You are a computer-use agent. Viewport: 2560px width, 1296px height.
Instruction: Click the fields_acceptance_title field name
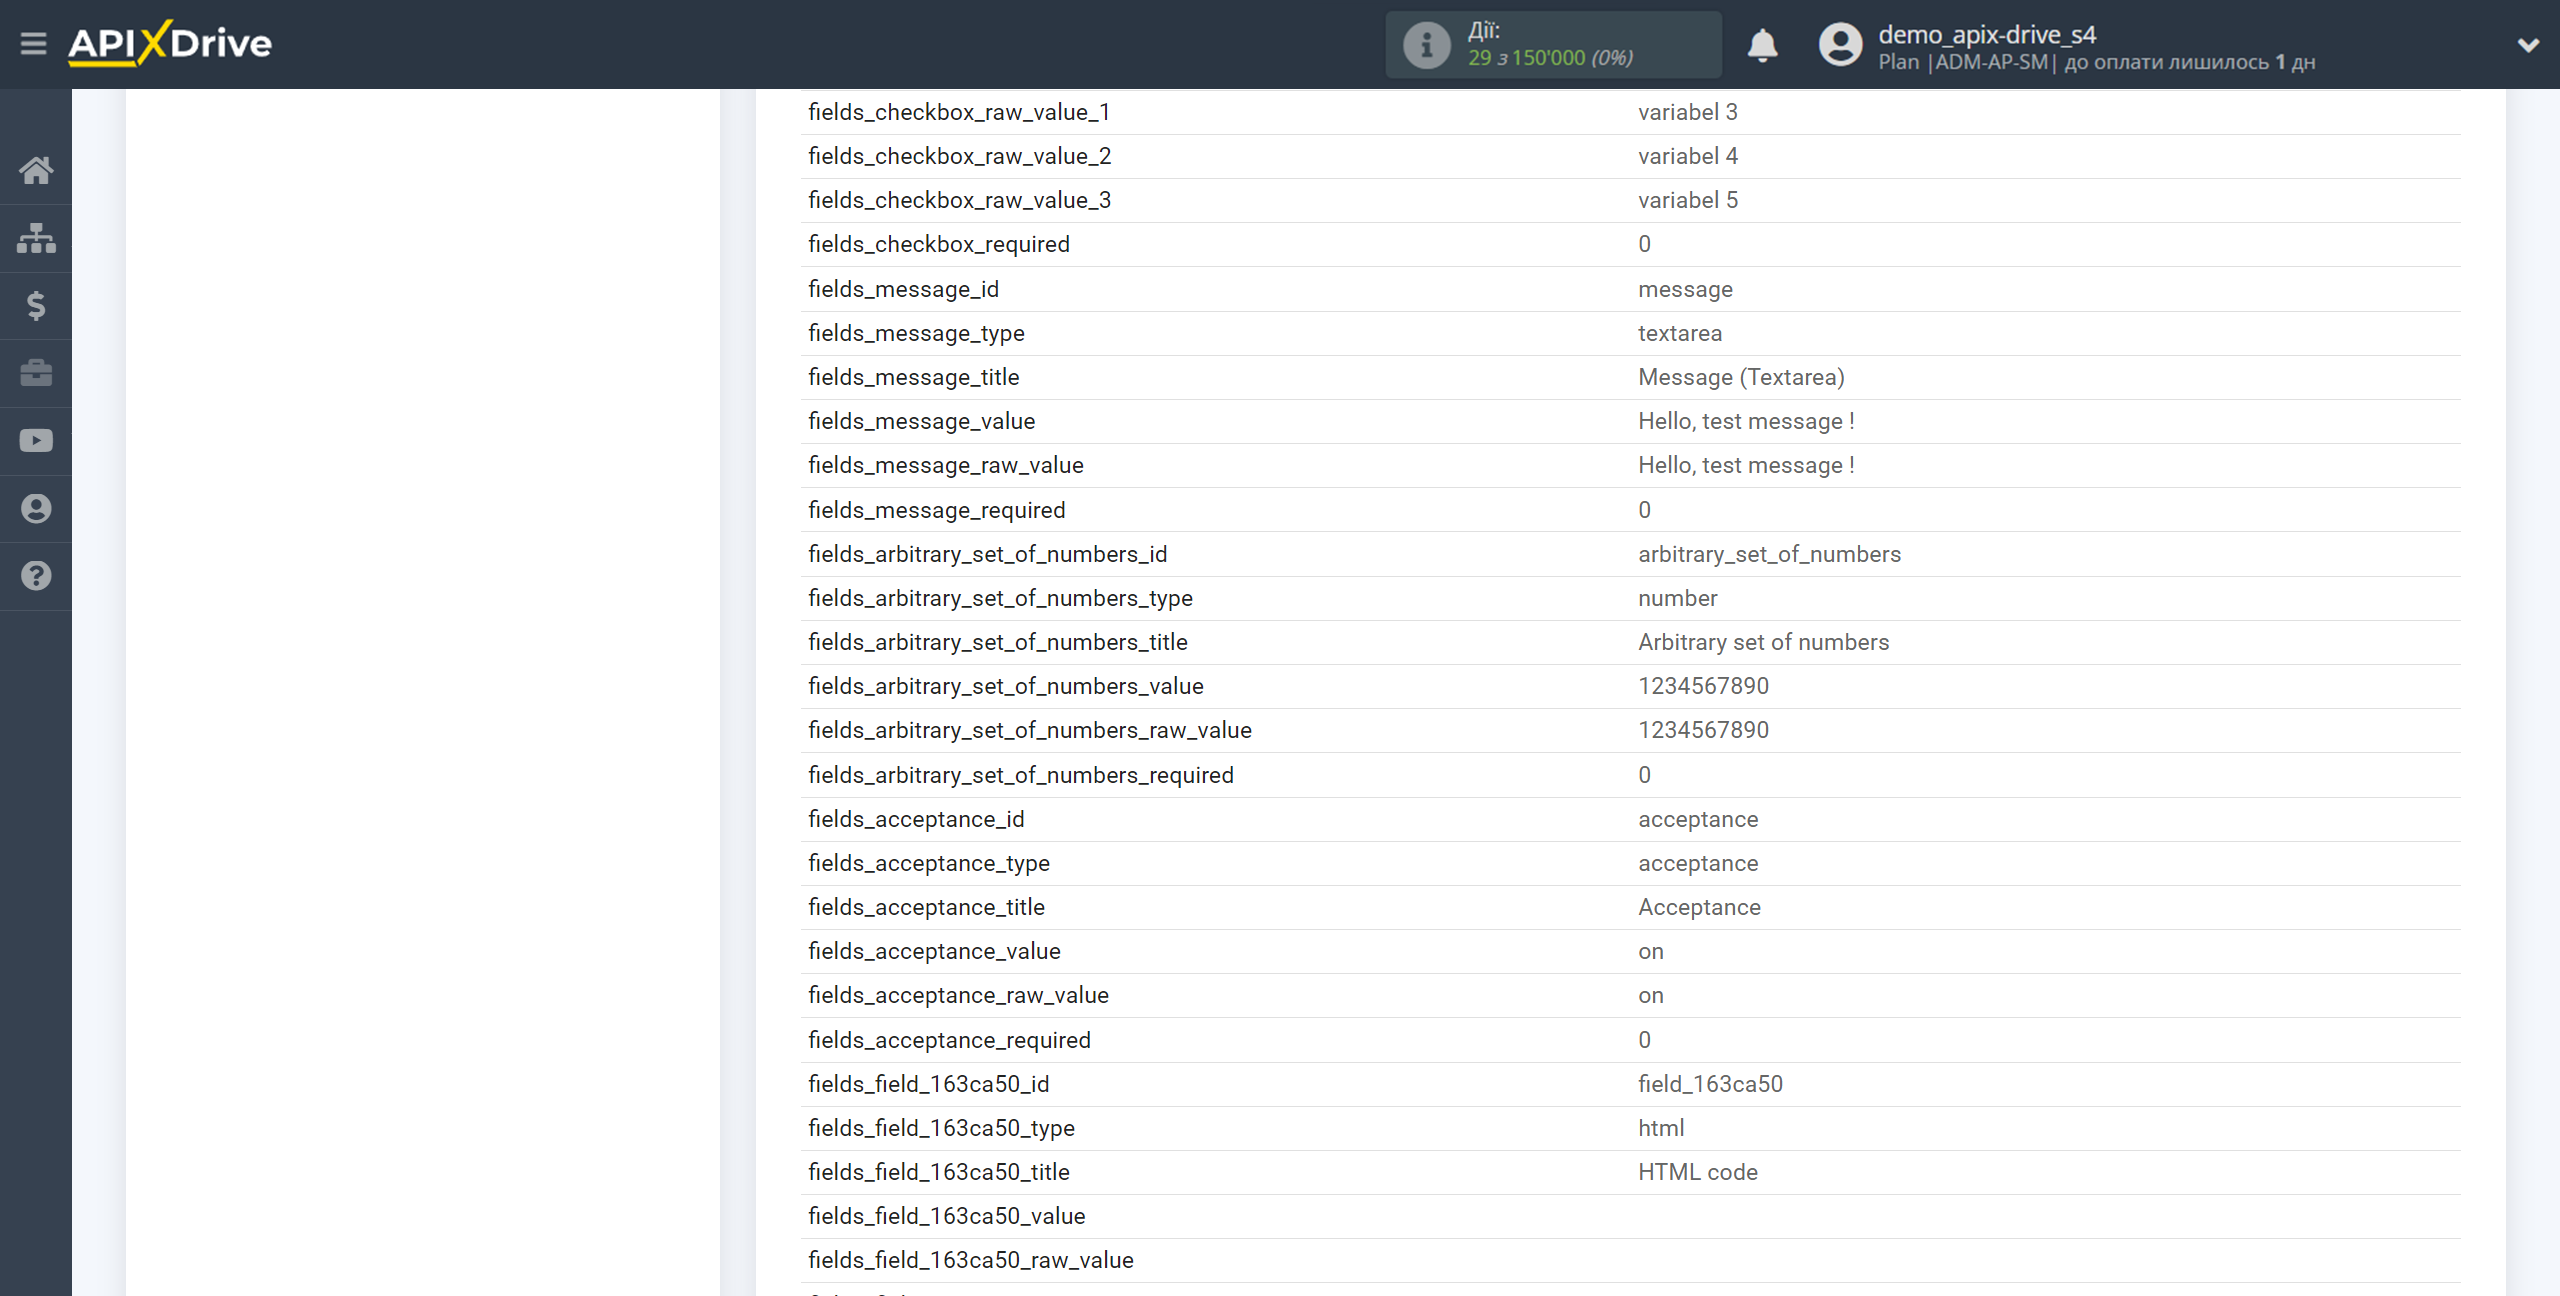coord(926,907)
